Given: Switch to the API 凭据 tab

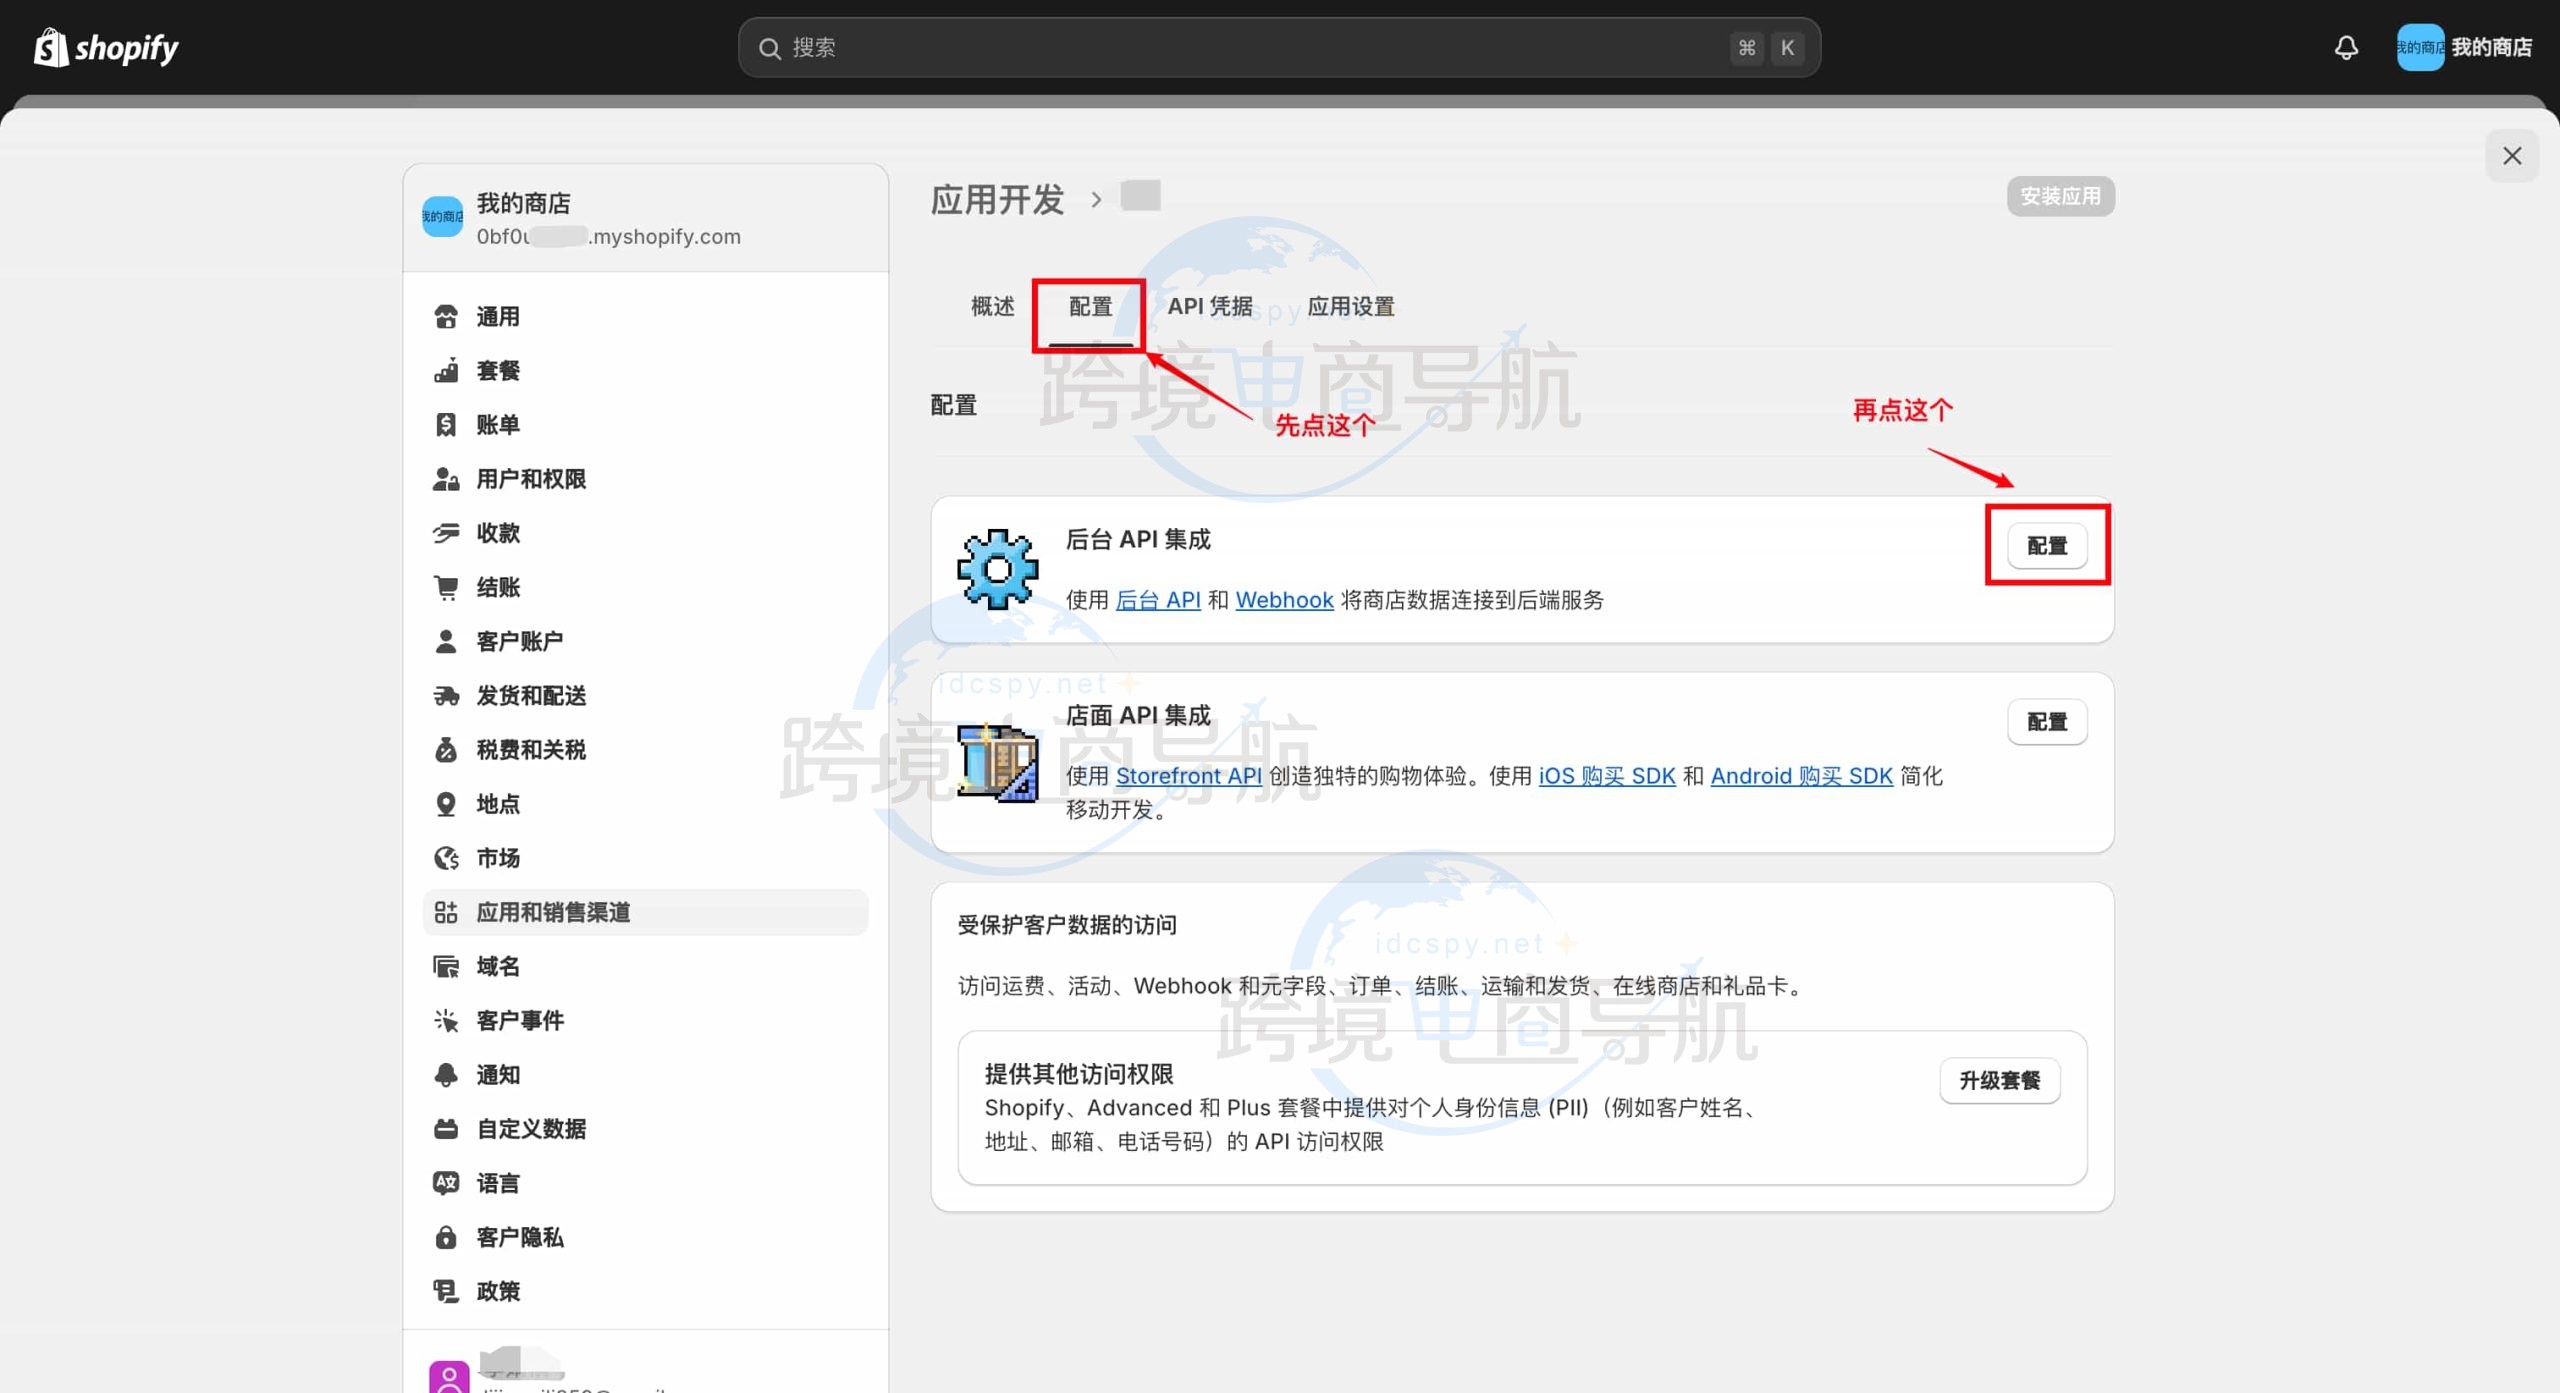Looking at the screenshot, I should 1209,307.
